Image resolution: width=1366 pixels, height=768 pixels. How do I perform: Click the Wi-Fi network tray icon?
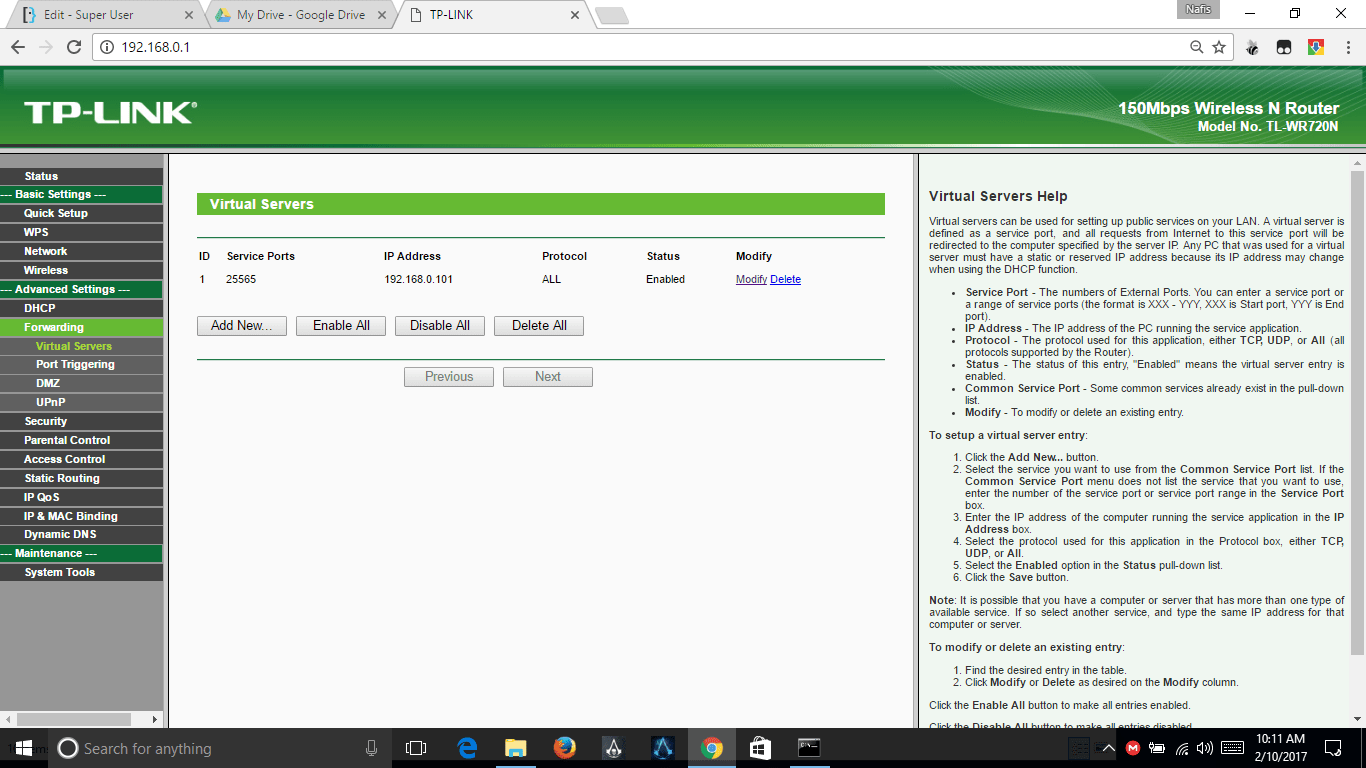point(1182,748)
